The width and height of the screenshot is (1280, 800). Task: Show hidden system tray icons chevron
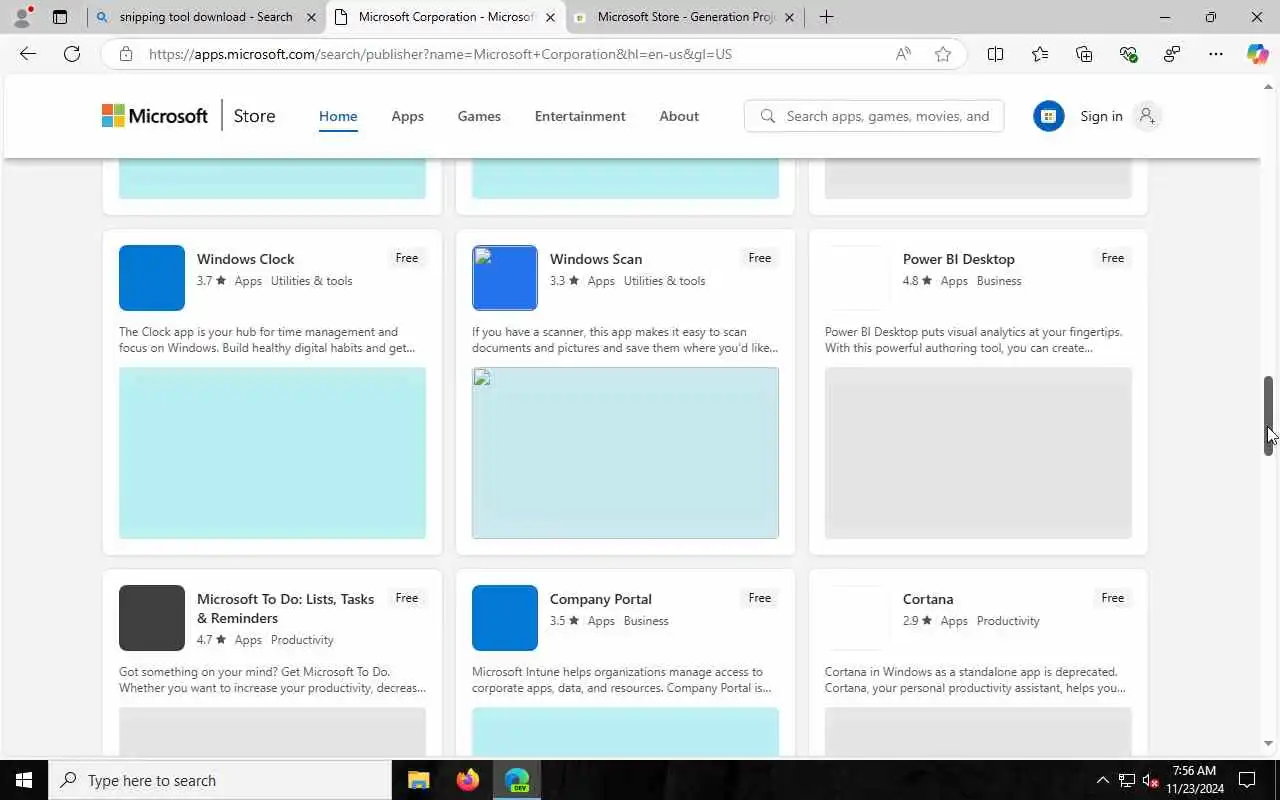pyautogui.click(x=1103, y=780)
